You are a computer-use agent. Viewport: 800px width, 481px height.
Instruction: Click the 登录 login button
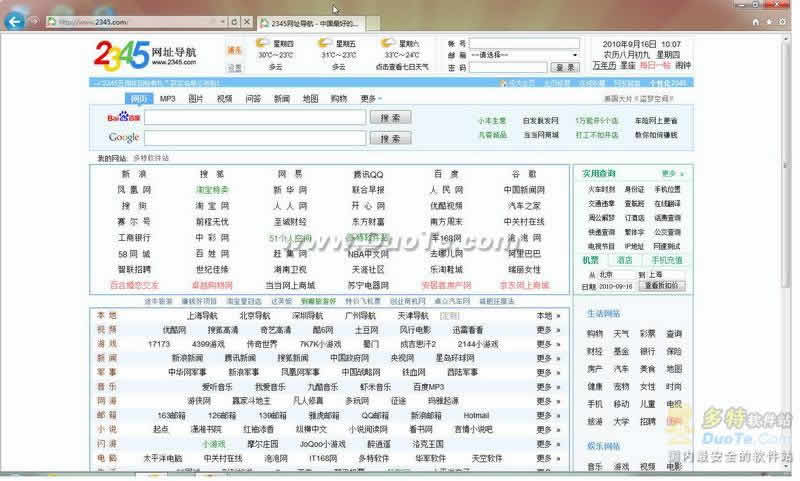pos(565,67)
